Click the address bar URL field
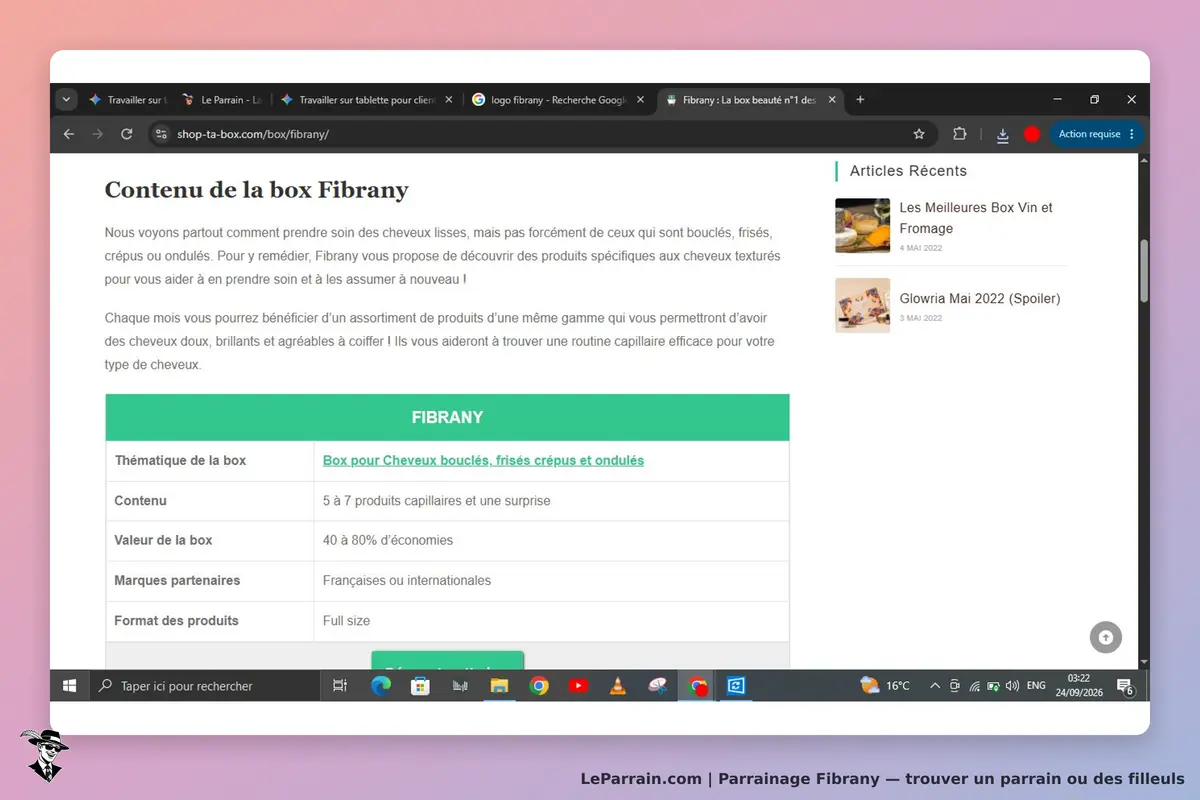 click(x=540, y=134)
